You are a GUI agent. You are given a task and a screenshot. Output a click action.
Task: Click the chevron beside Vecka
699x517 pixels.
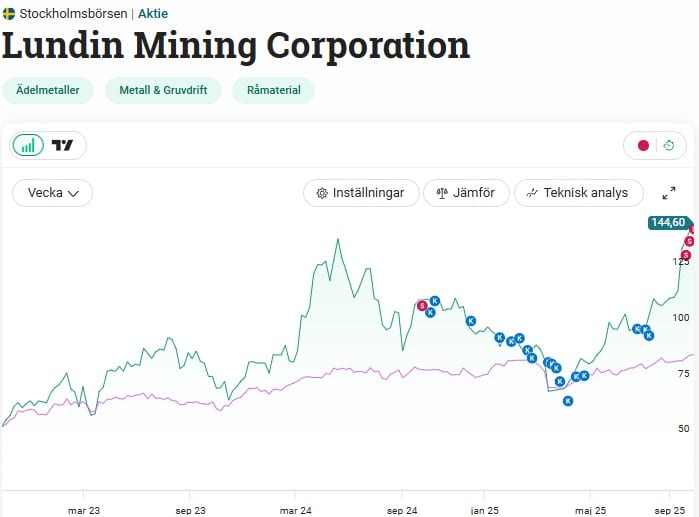tap(74, 193)
